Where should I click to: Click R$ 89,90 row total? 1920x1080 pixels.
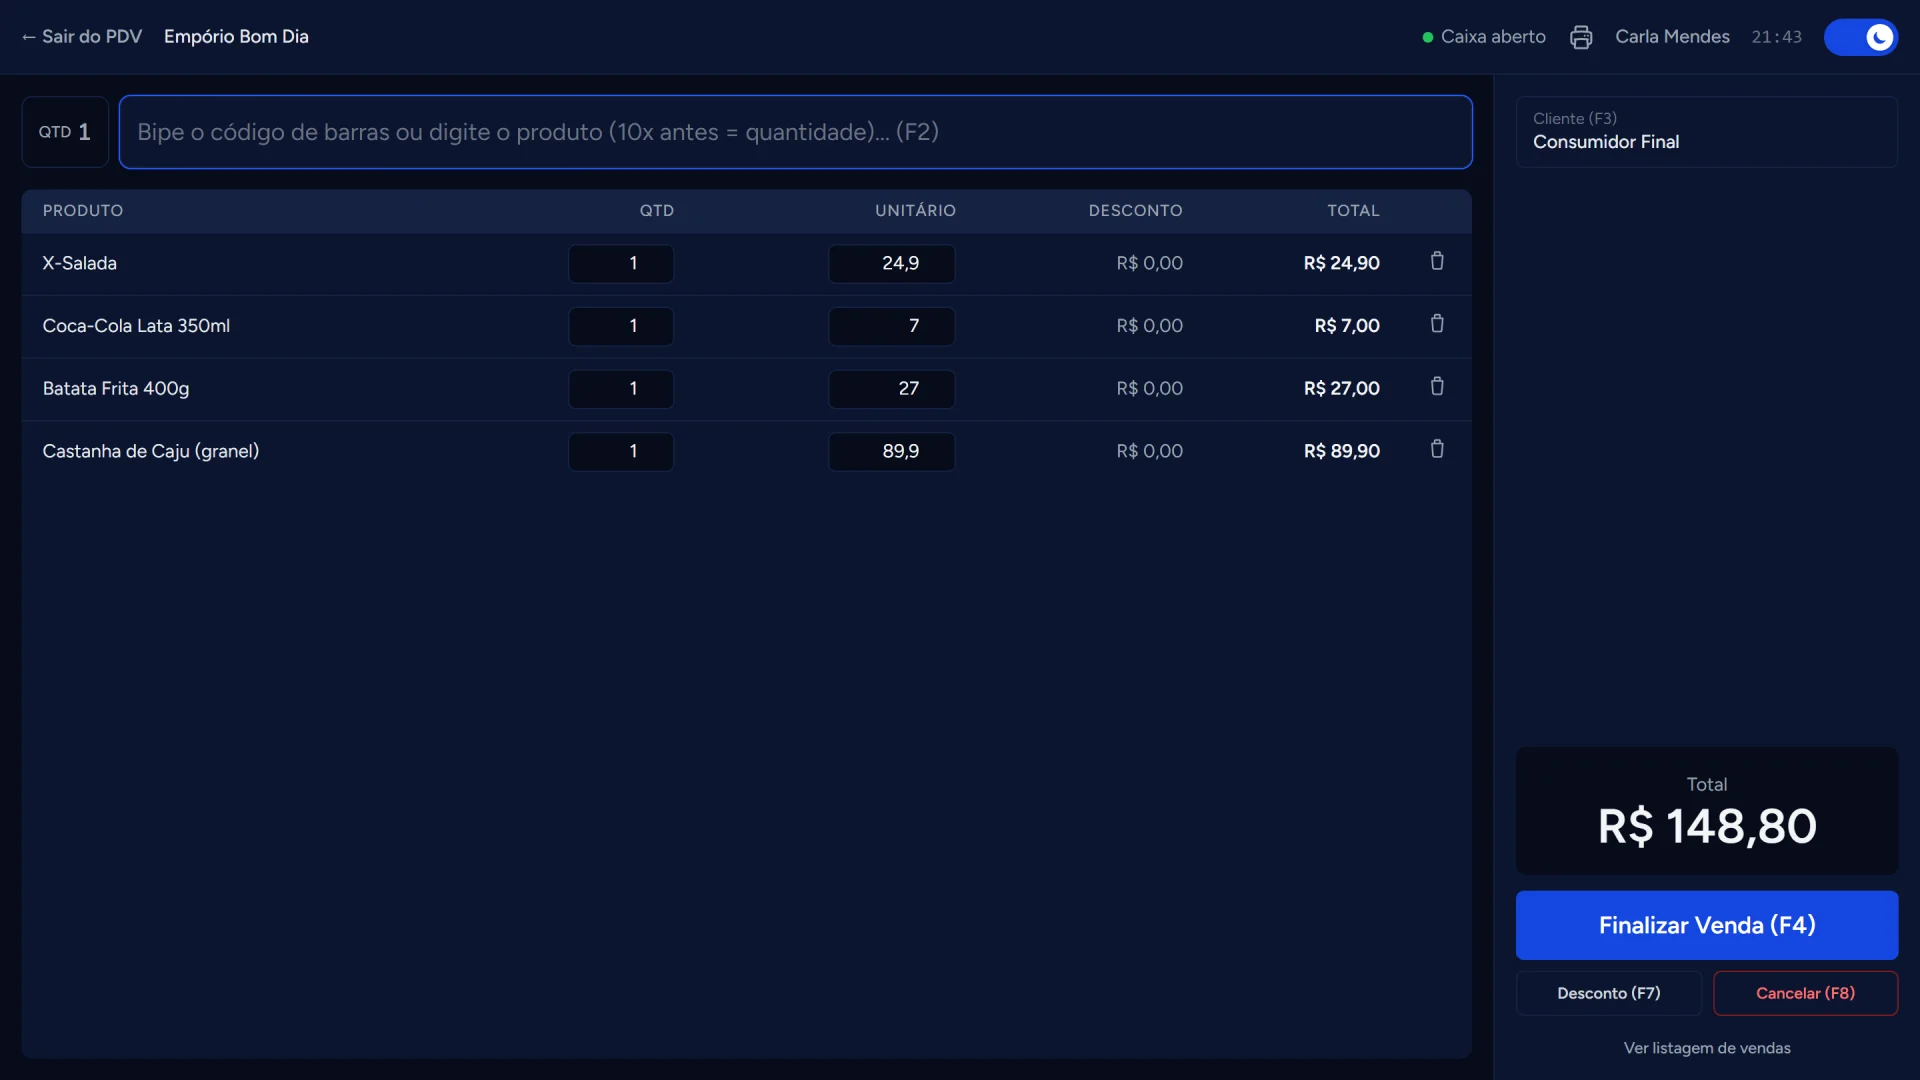click(x=1341, y=451)
